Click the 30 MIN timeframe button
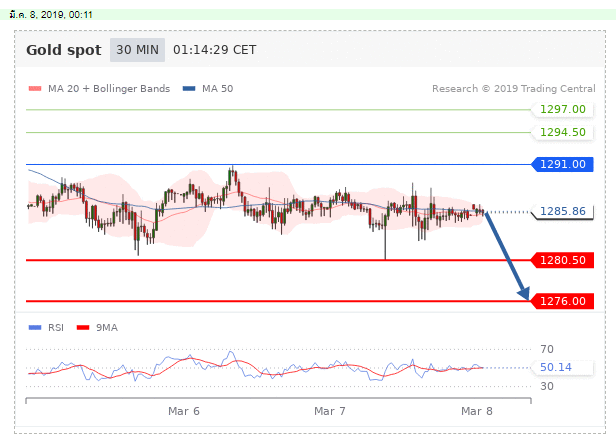Screen dimensions: 616x441 [137, 50]
